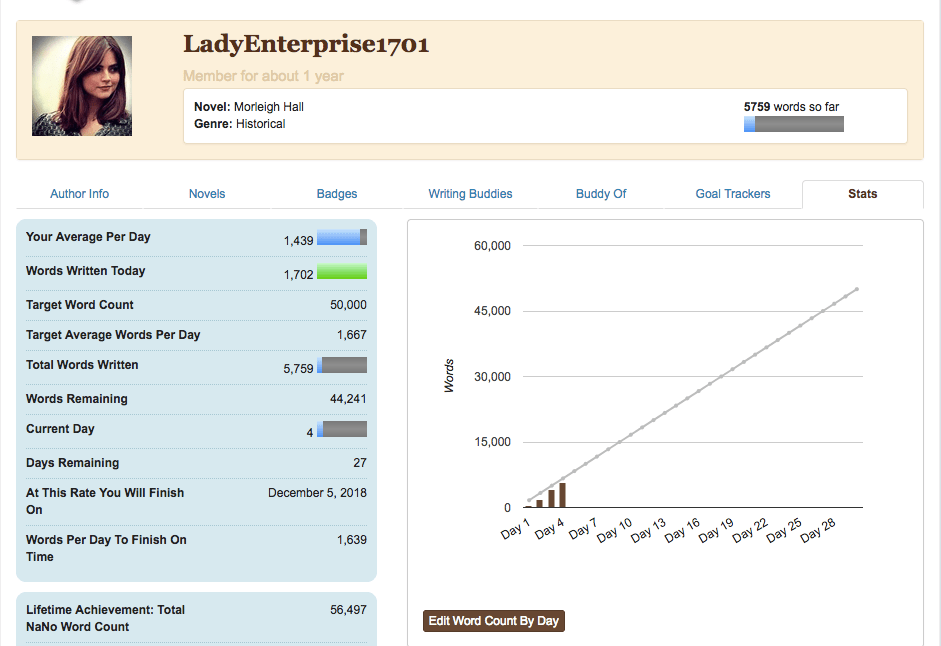Click the LadyEnterprise1701 profile avatar photo
Screen dimensions: 941x646
(82, 86)
